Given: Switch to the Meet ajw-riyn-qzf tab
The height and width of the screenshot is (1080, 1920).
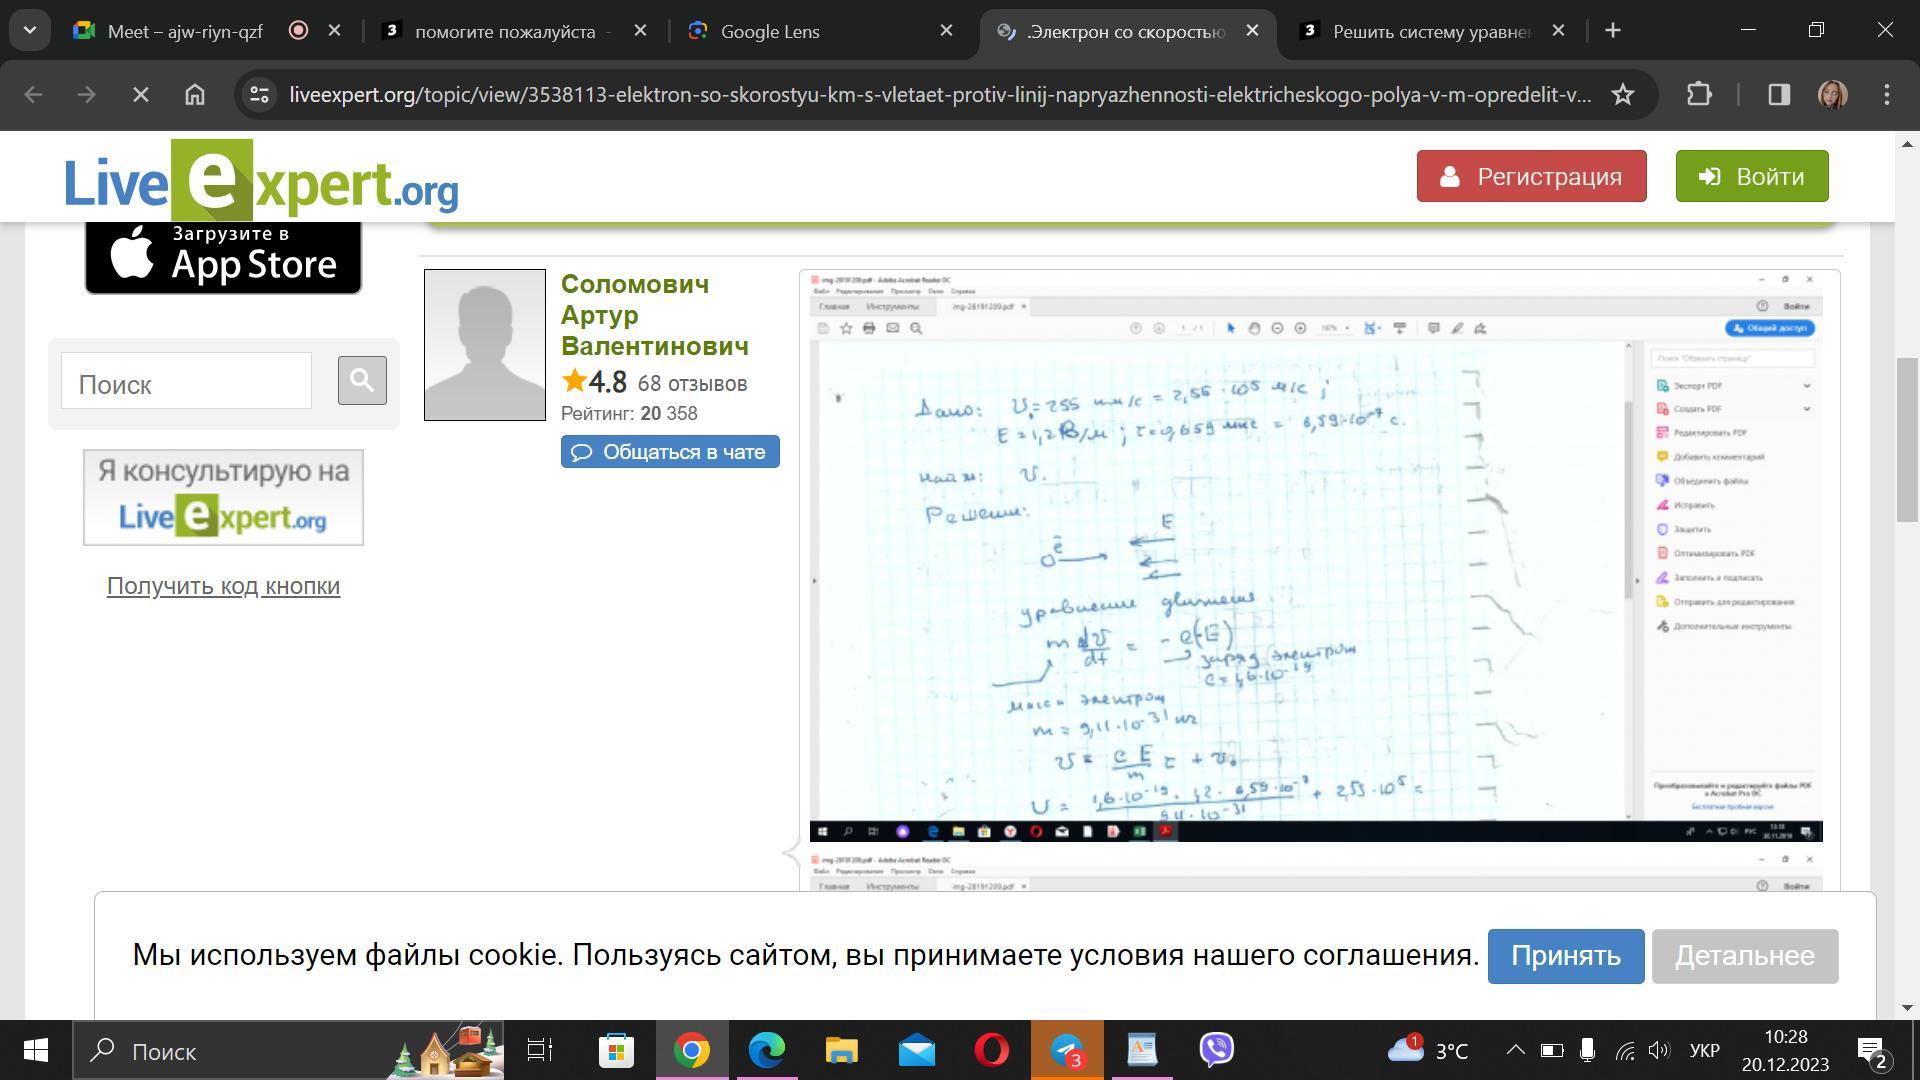Looking at the screenshot, I should coord(185,31).
